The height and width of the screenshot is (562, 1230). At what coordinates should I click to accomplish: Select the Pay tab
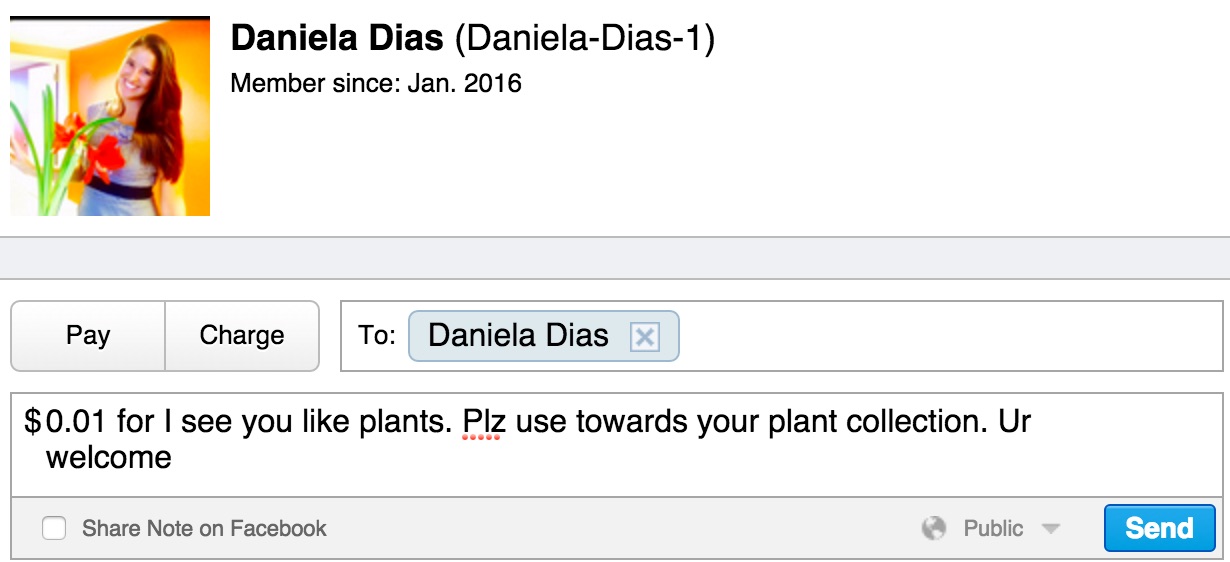click(88, 336)
